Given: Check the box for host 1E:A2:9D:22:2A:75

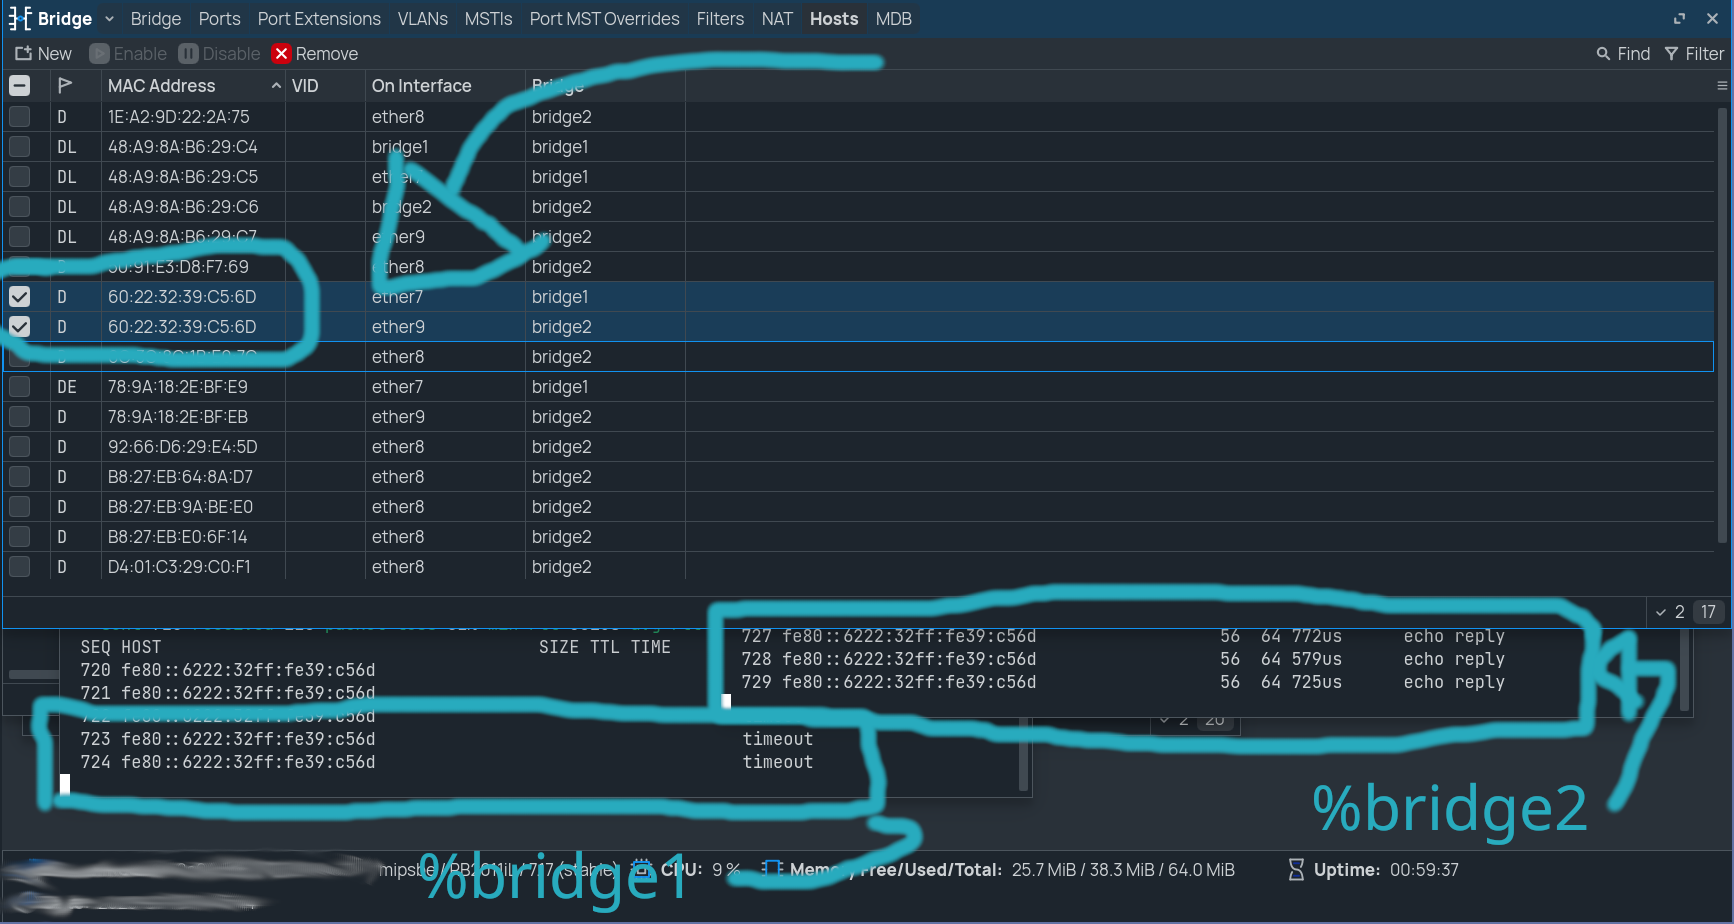Looking at the screenshot, I should [x=19, y=117].
